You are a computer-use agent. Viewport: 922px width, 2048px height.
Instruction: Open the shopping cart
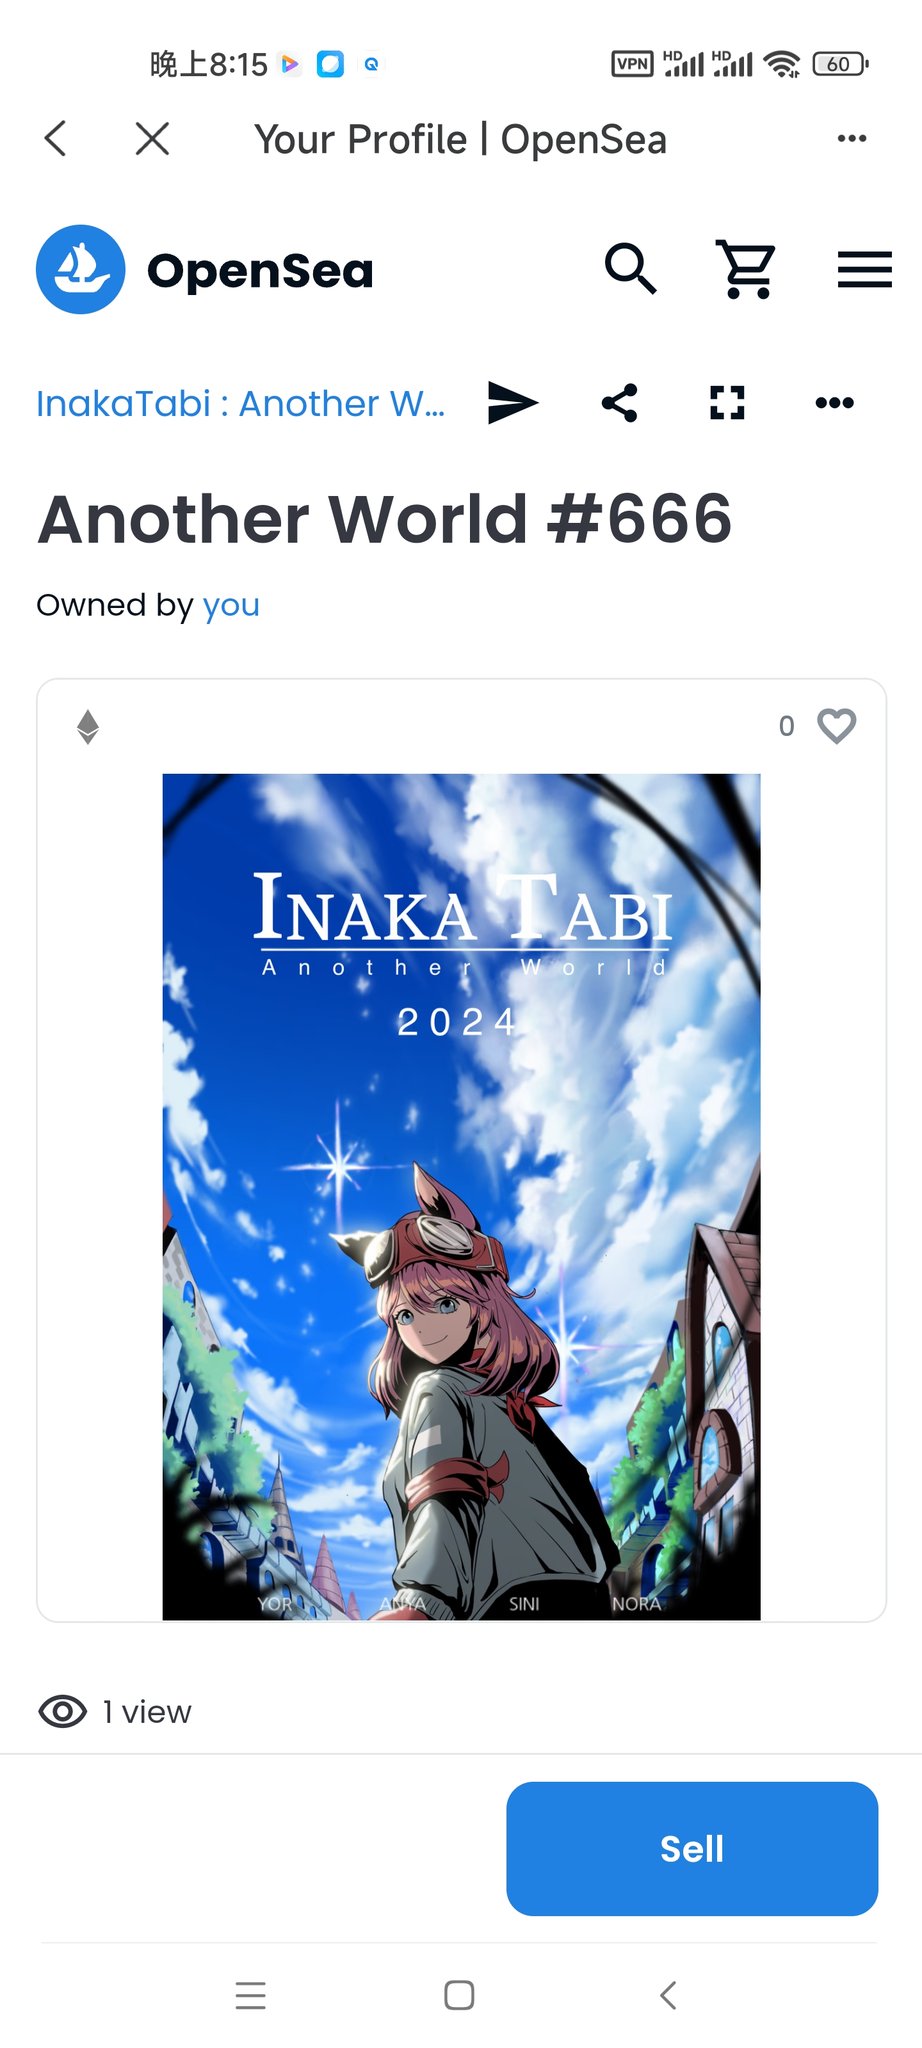746,269
